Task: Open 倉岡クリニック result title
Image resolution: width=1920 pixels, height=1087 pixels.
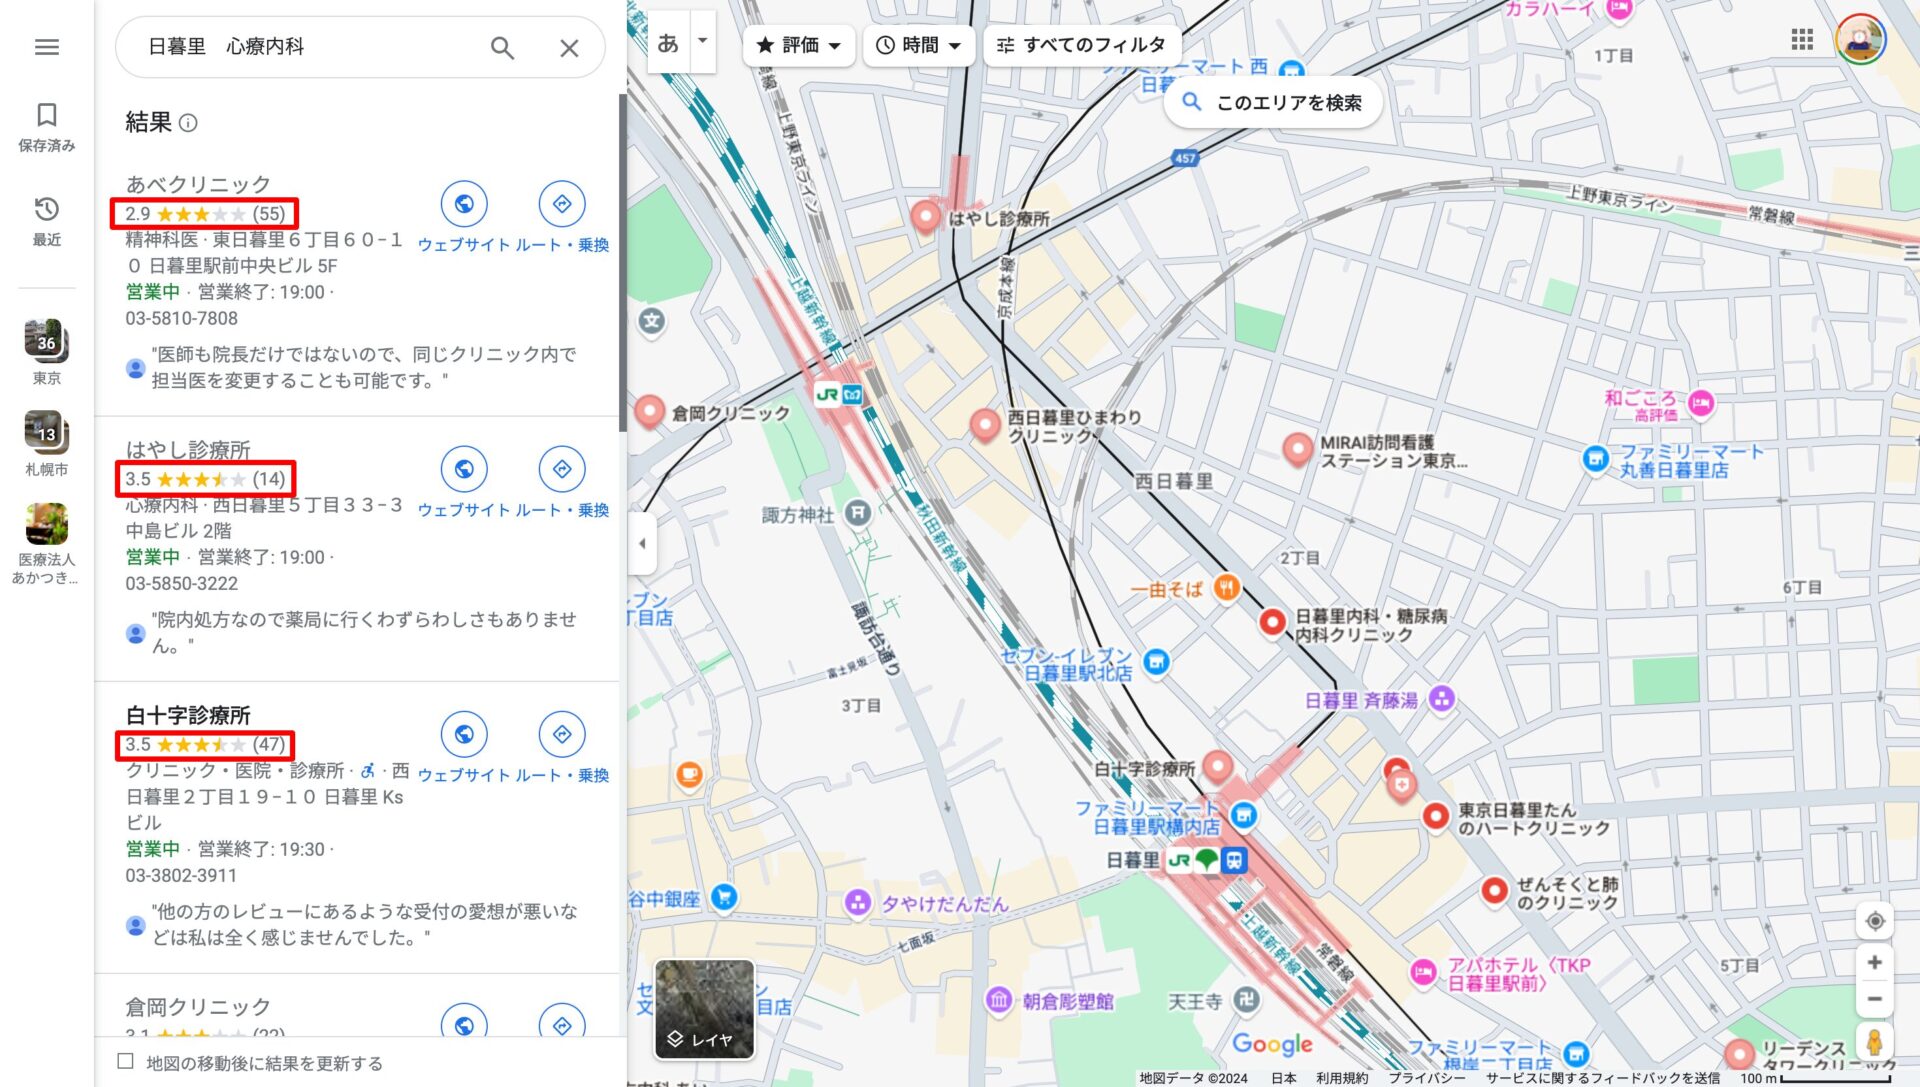Action: [198, 1006]
